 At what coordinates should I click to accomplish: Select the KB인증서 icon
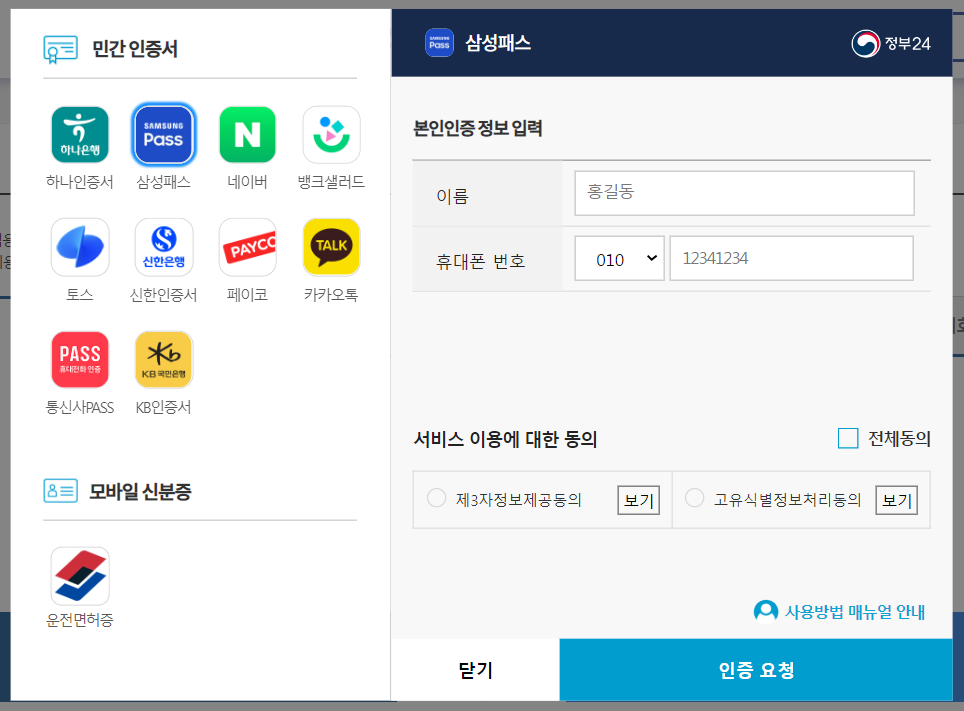tap(163, 358)
